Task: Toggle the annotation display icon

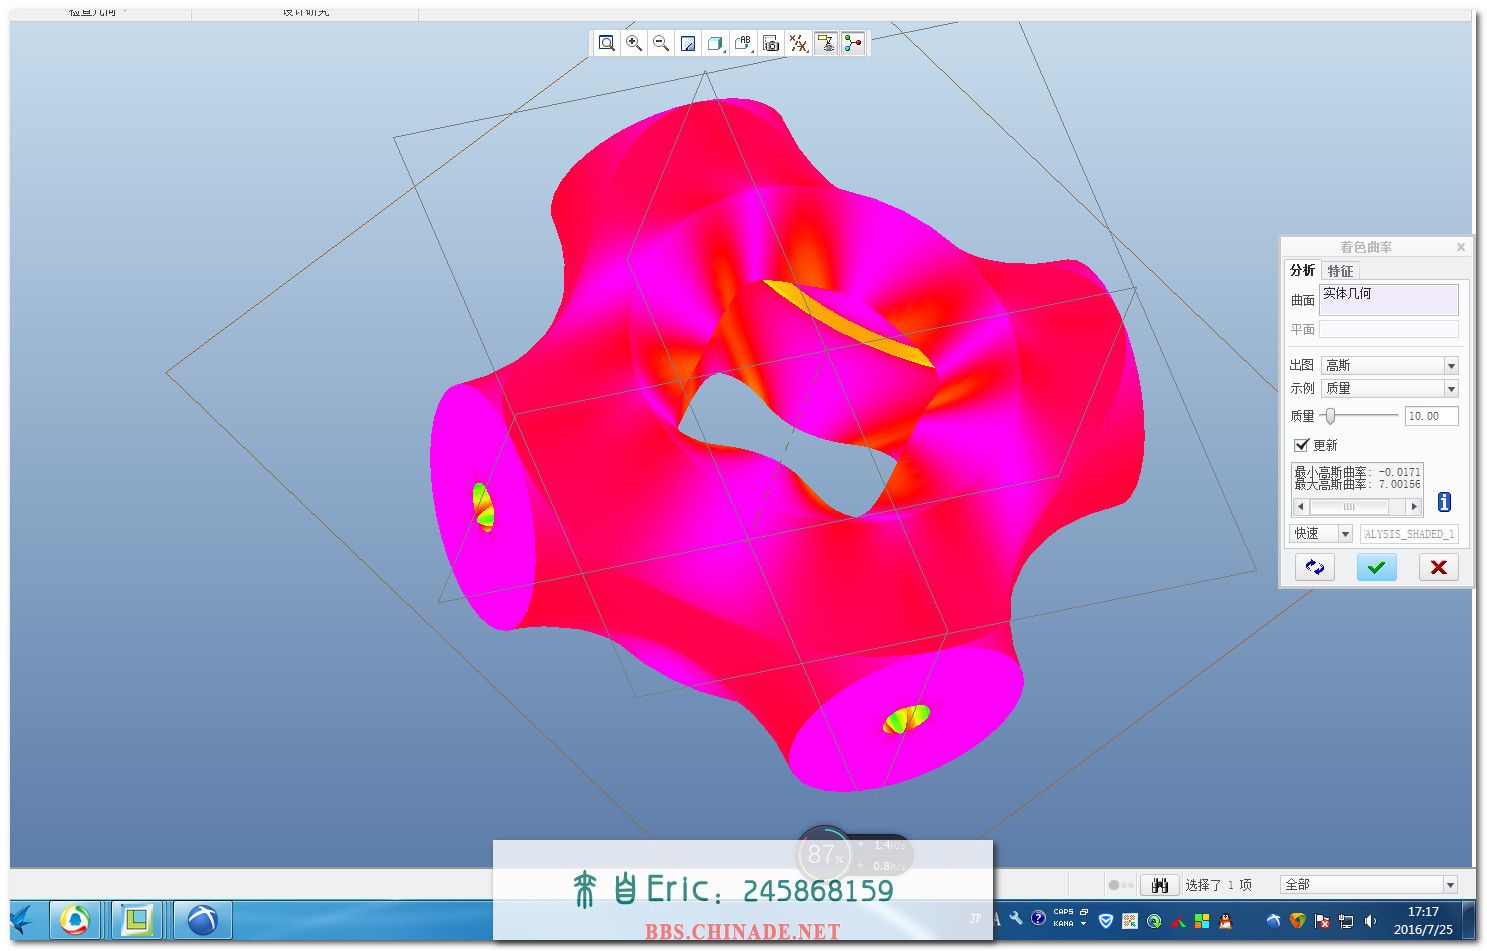Action: click(x=825, y=43)
